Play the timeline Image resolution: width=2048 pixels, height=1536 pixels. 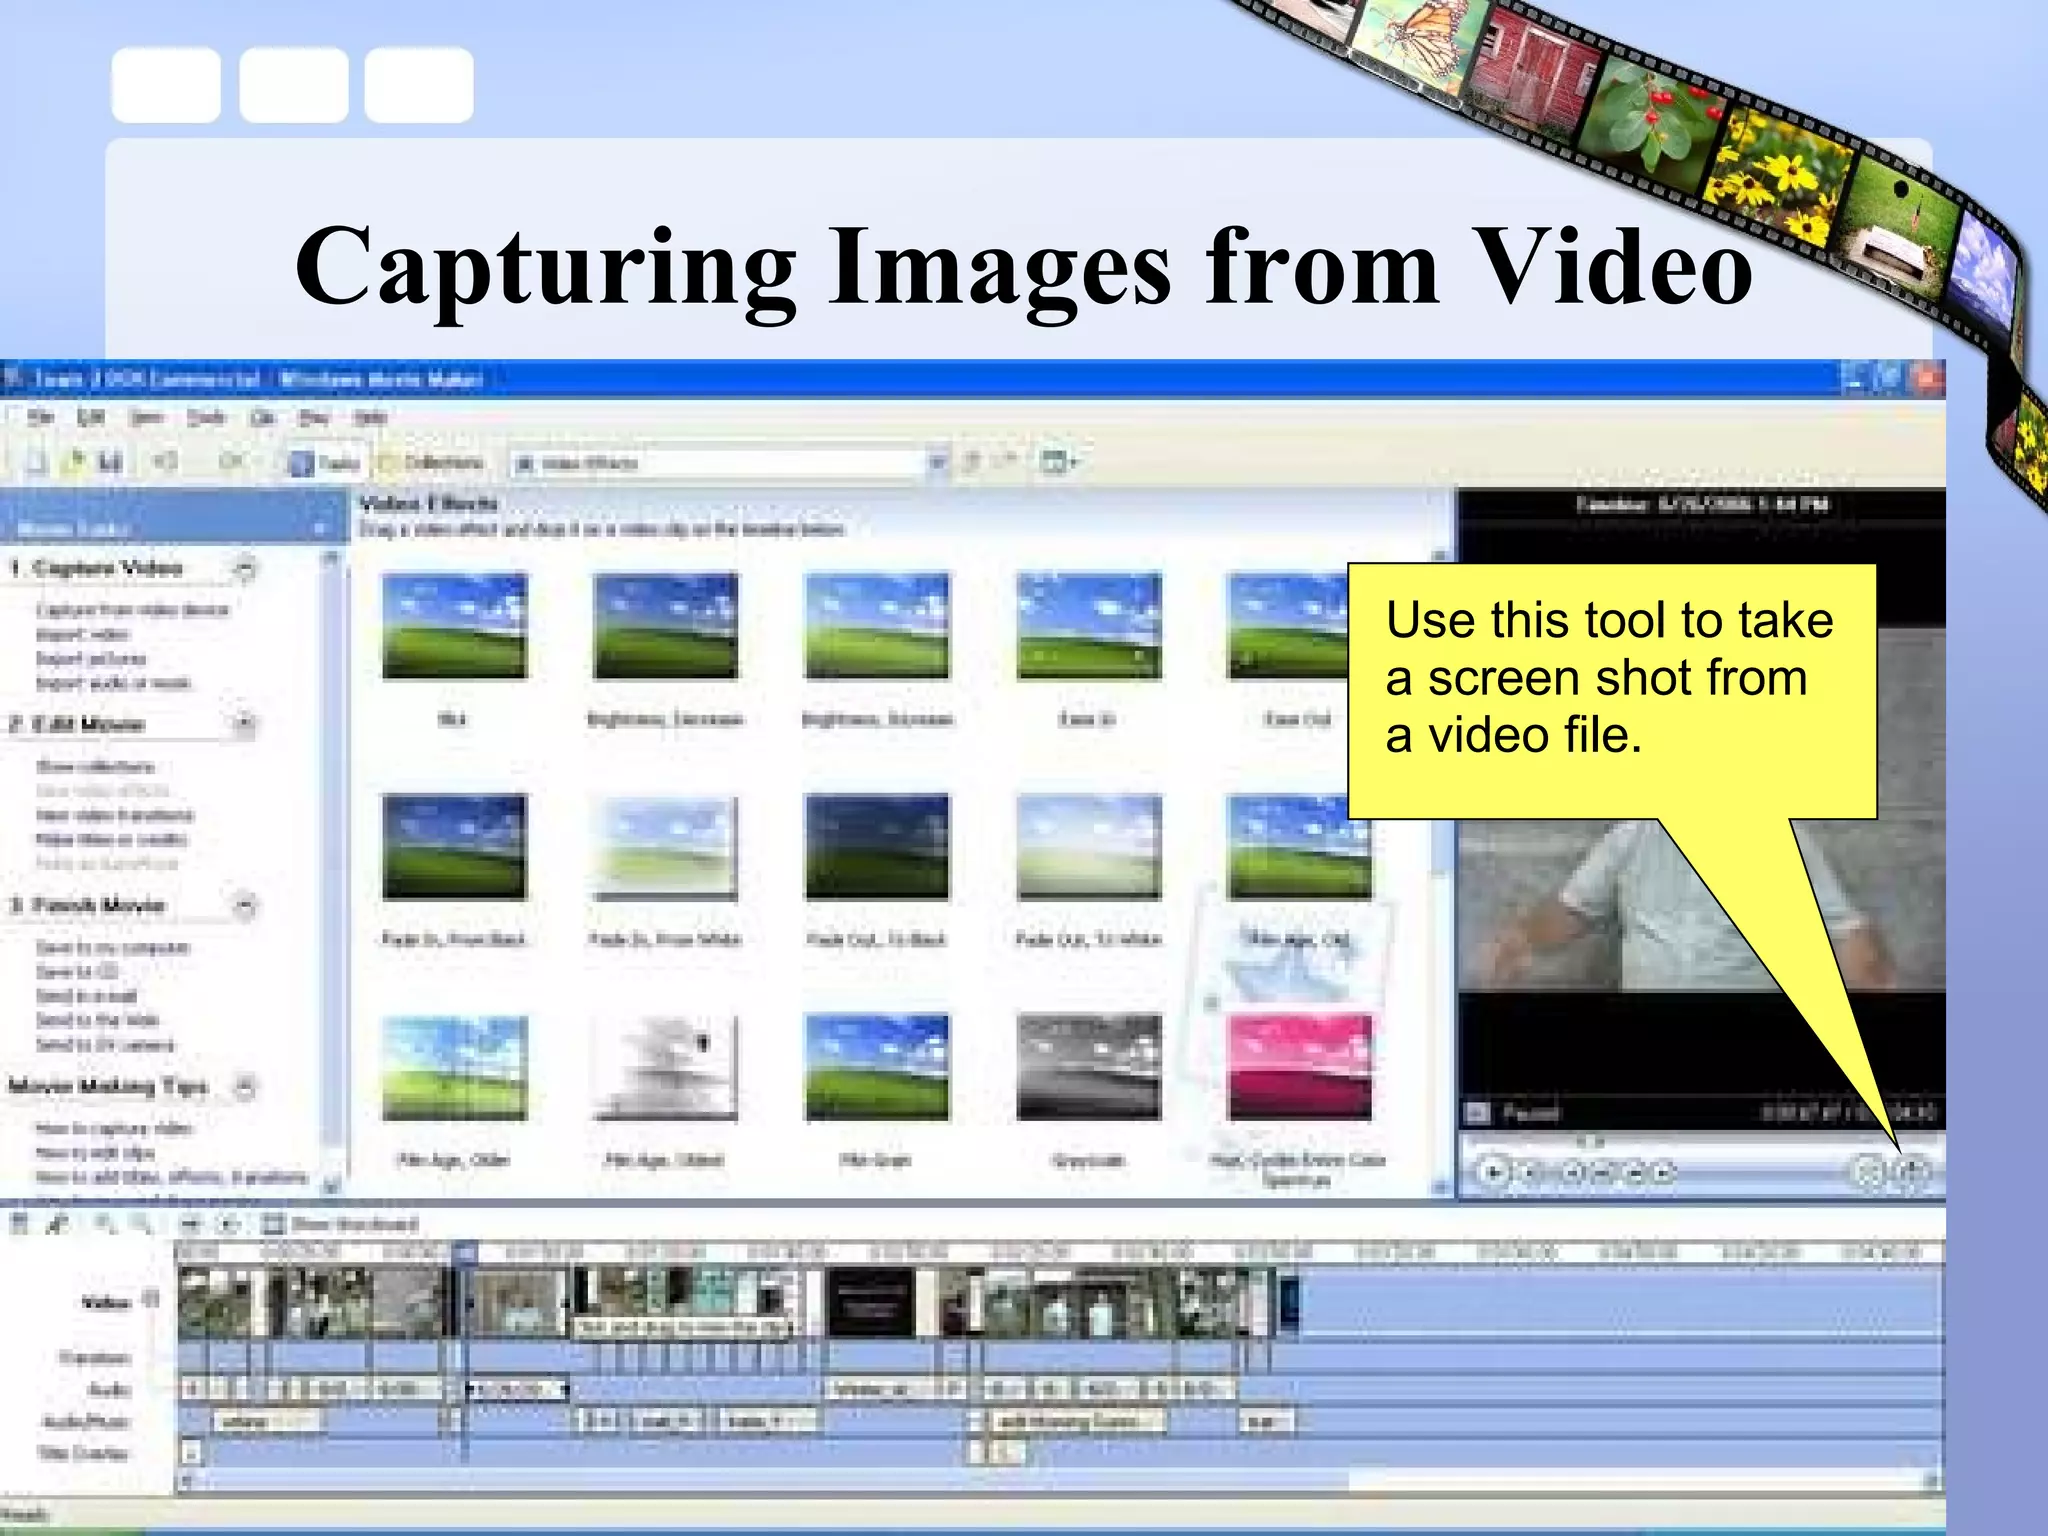click(x=229, y=1223)
